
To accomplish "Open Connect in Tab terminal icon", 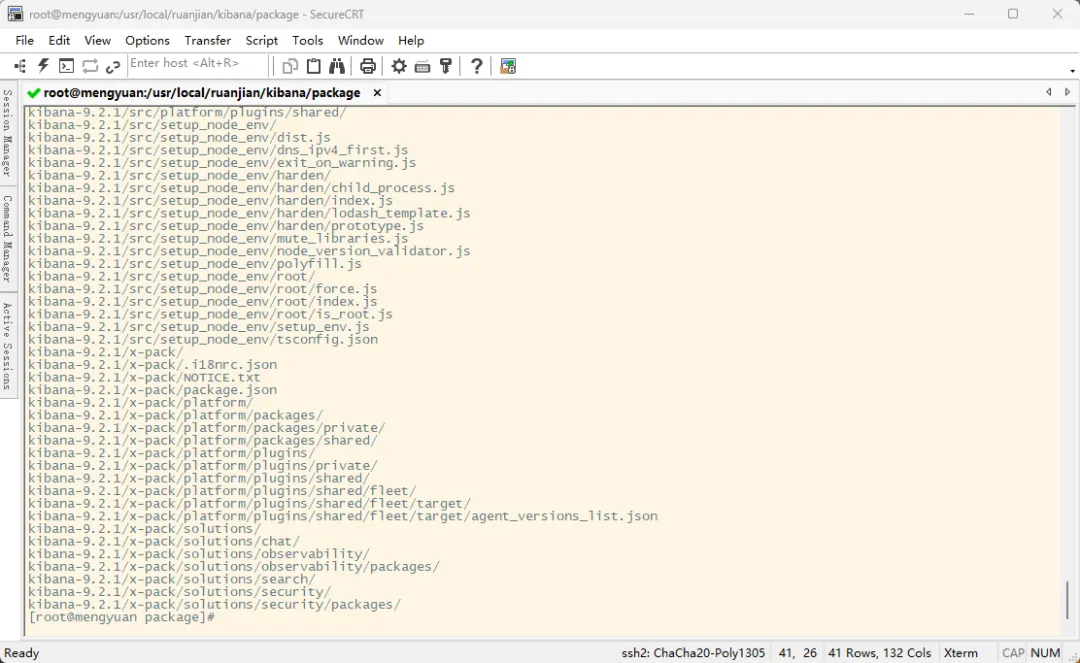I will click(x=66, y=66).
